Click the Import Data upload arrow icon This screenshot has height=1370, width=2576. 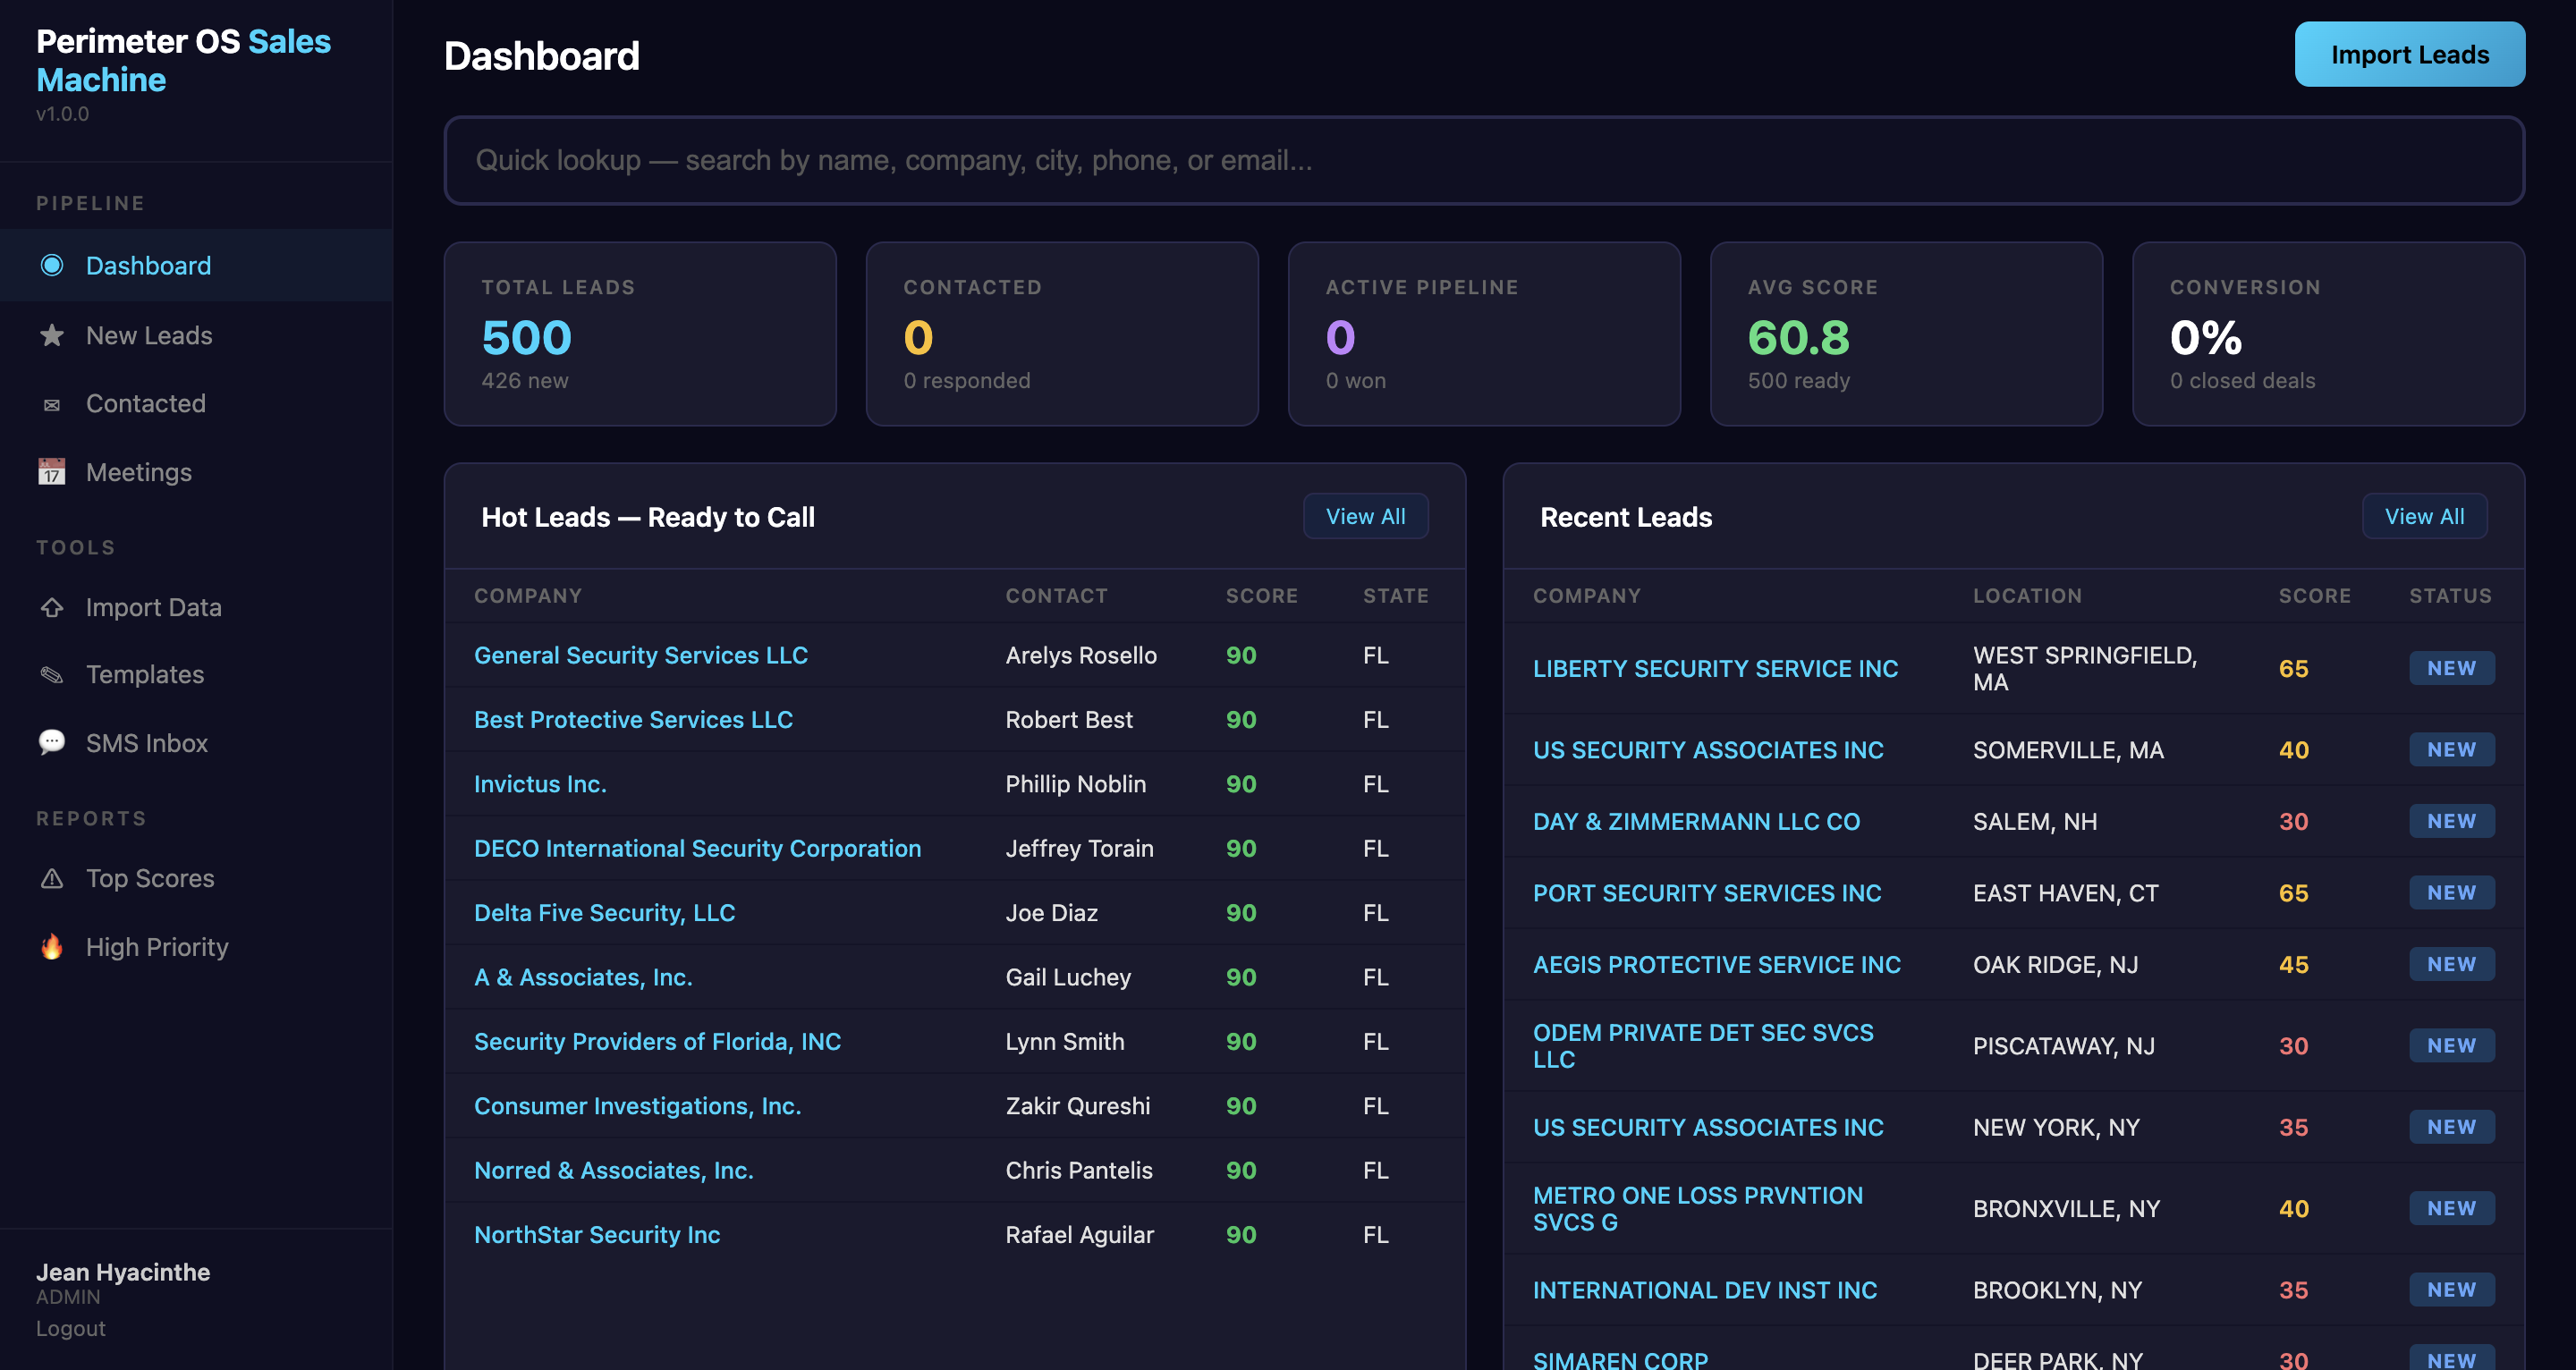[52, 607]
